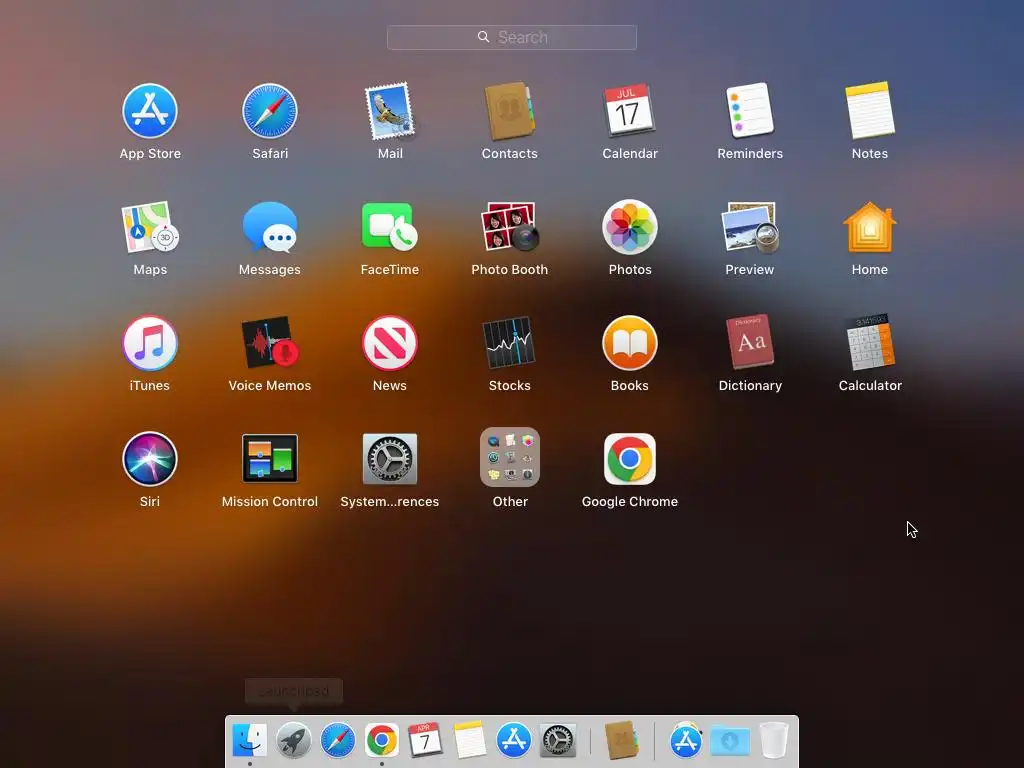Launch Calculator
The height and width of the screenshot is (768, 1024).
[870, 343]
